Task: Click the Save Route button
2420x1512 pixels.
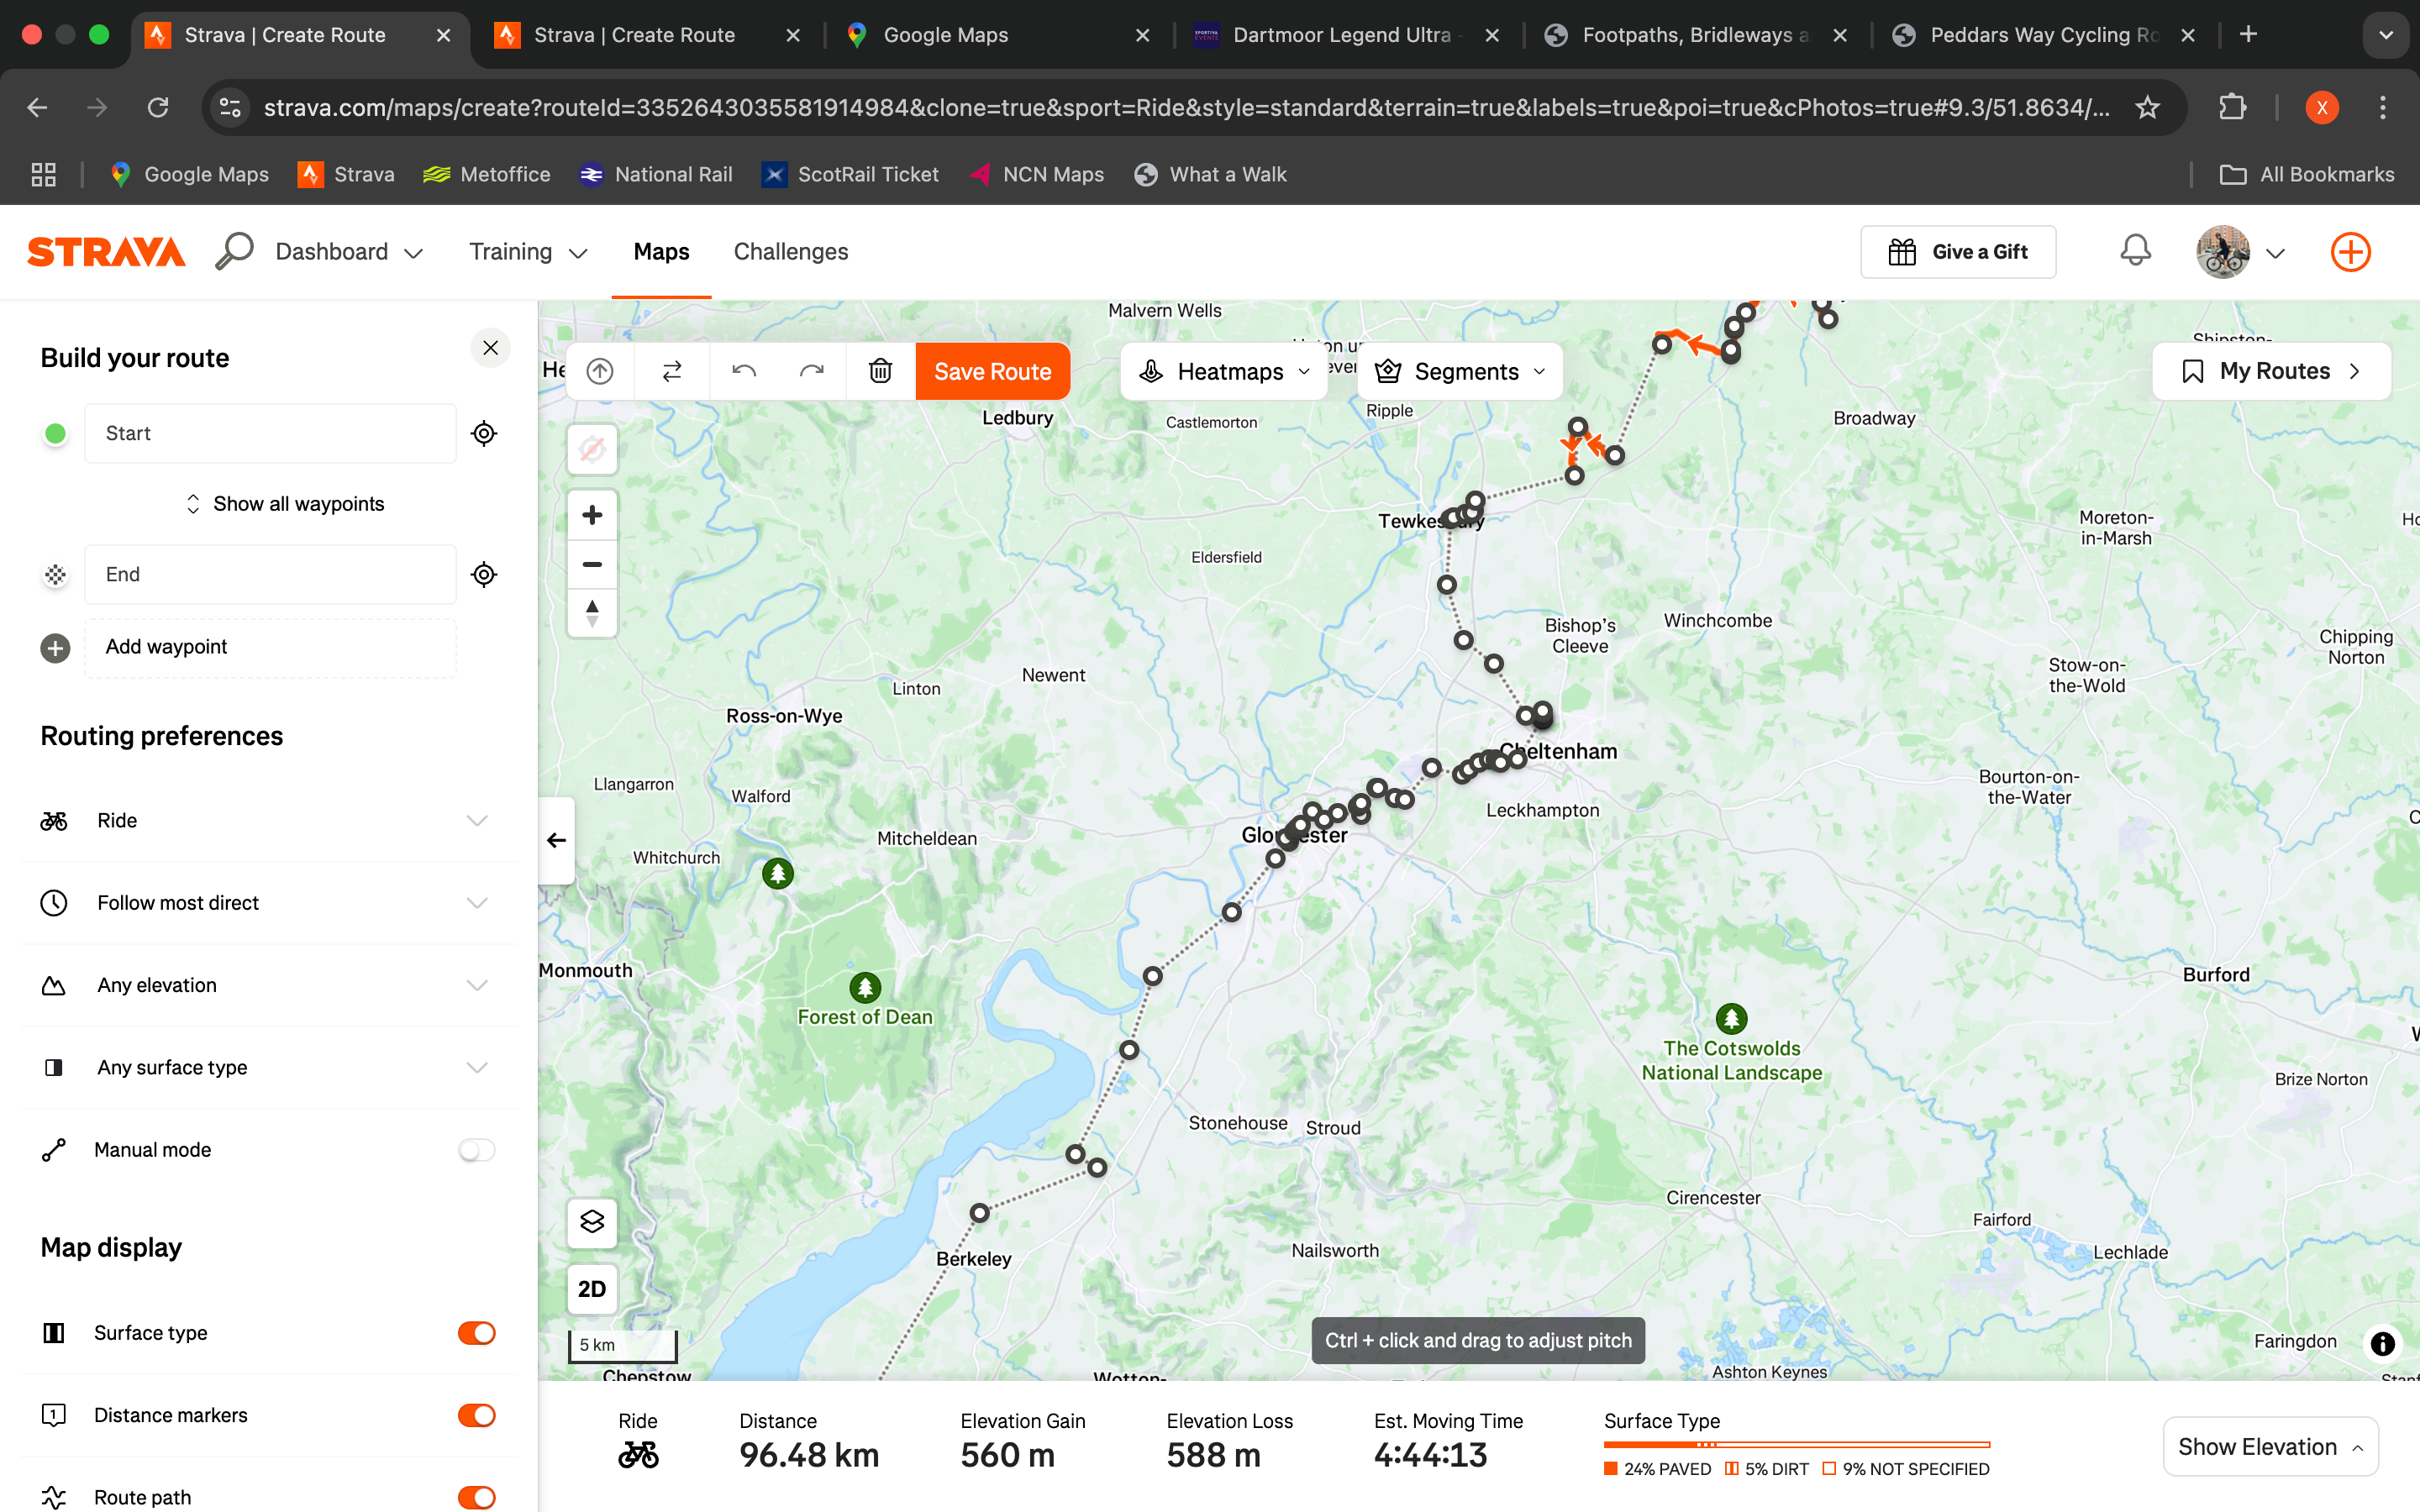Action: pyautogui.click(x=992, y=371)
